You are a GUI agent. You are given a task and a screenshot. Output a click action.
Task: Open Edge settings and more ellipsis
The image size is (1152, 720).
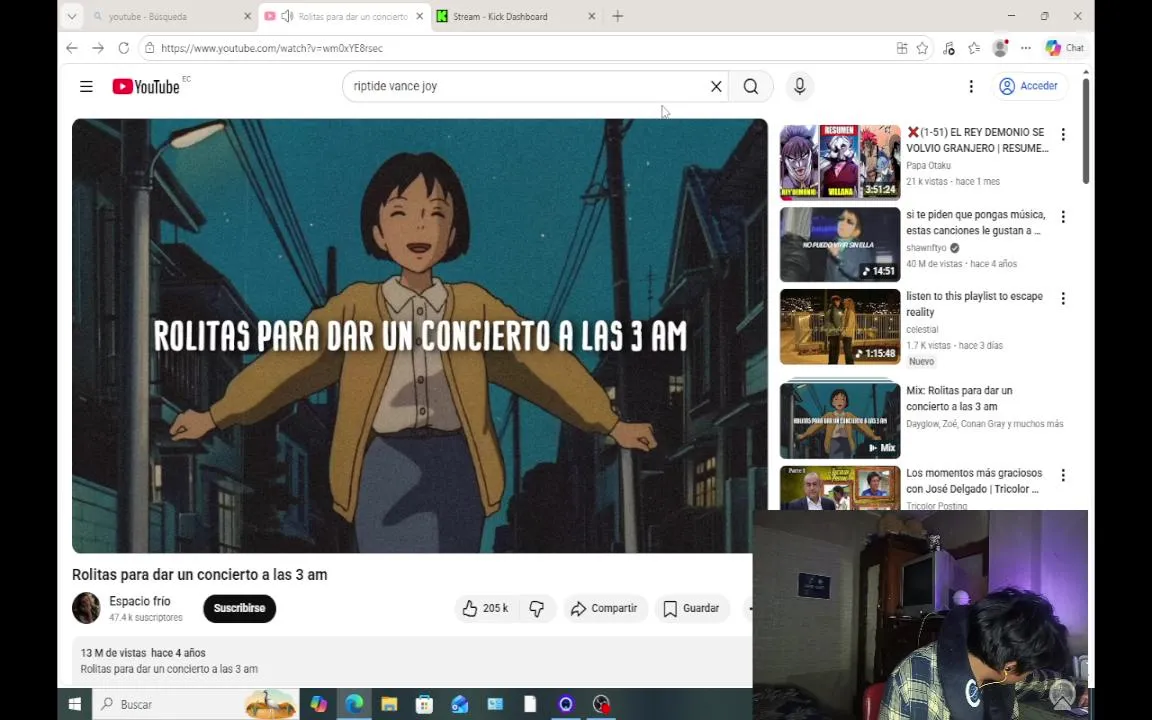[x=1026, y=48]
